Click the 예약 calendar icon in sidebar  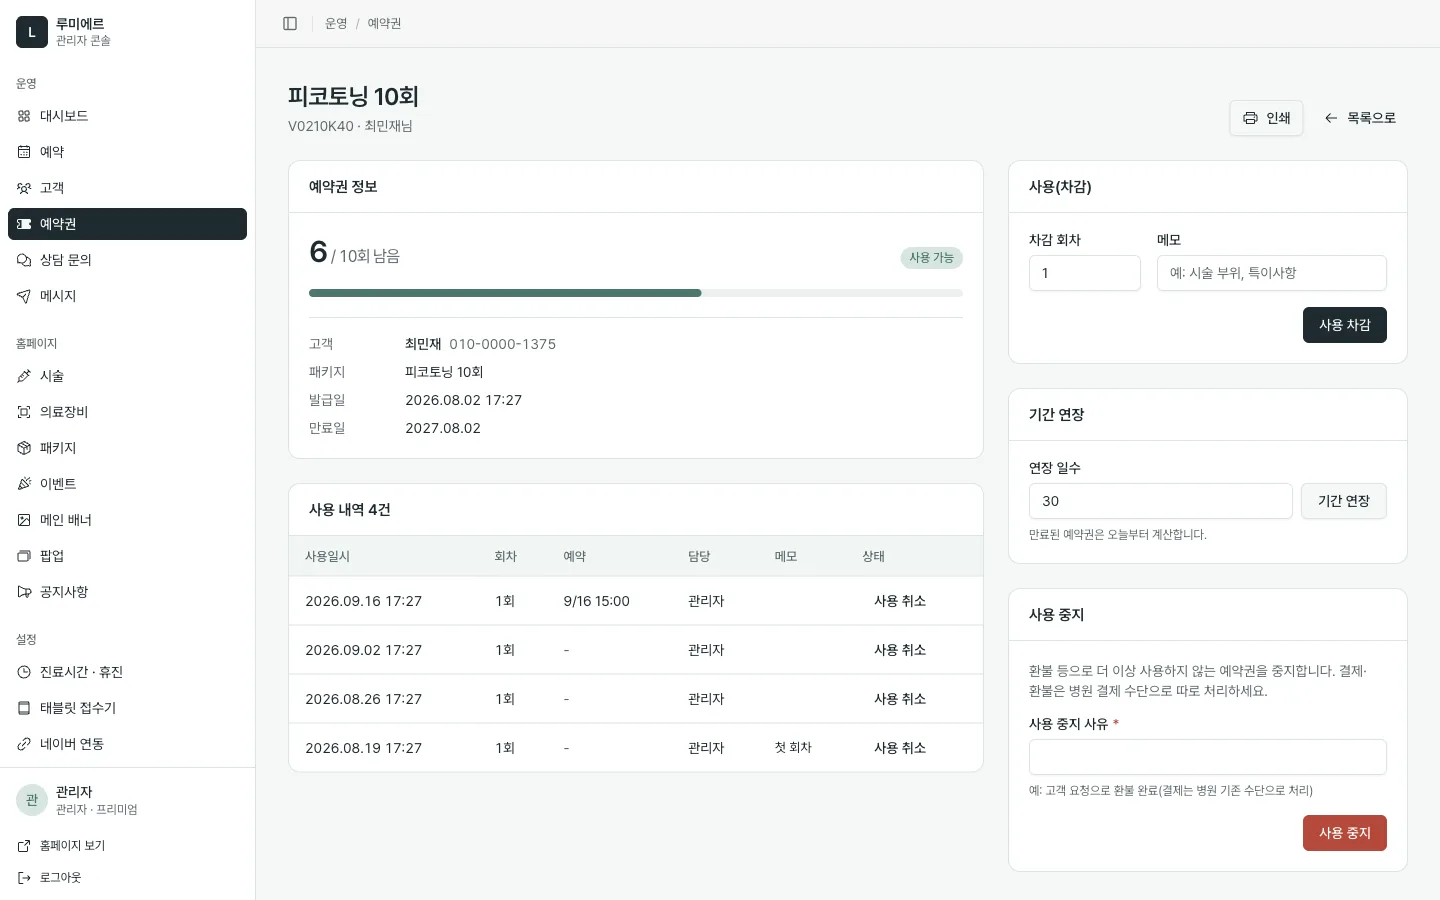coord(24,152)
